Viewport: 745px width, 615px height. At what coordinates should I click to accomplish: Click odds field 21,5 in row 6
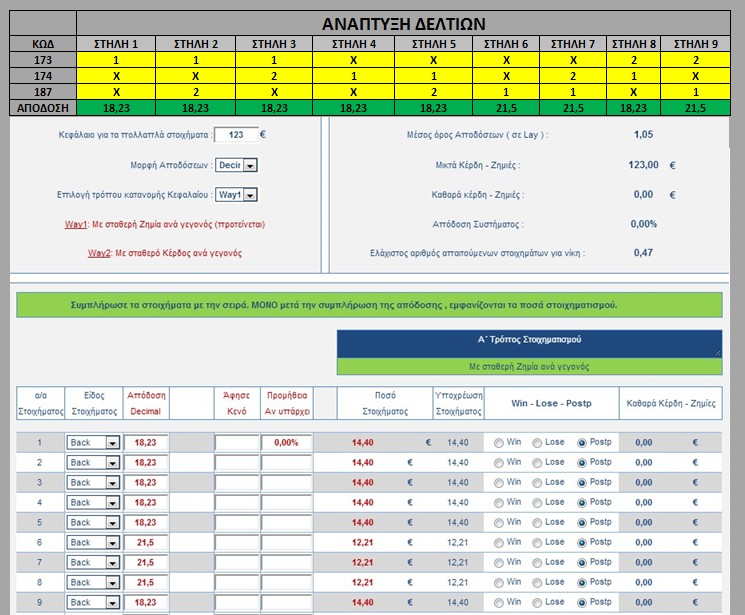coord(146,542)
